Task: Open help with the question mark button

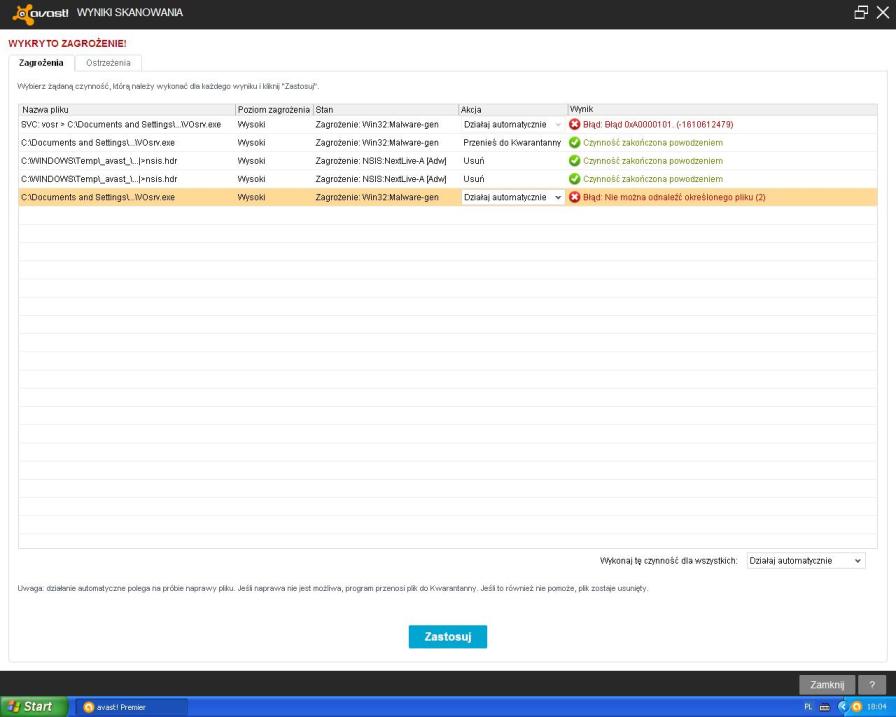Action: 871,684
